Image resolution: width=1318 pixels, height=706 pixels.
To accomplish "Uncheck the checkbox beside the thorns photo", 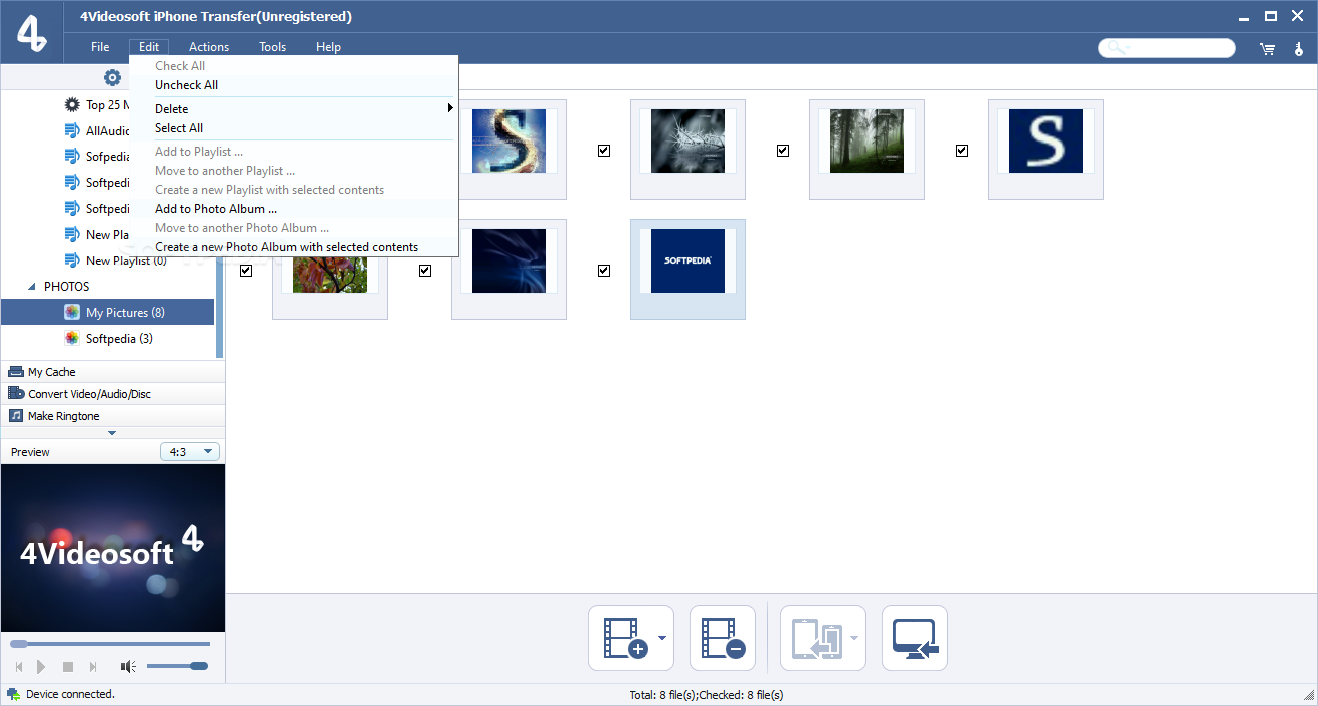I will pyautogui.click(x=604, y=151).
